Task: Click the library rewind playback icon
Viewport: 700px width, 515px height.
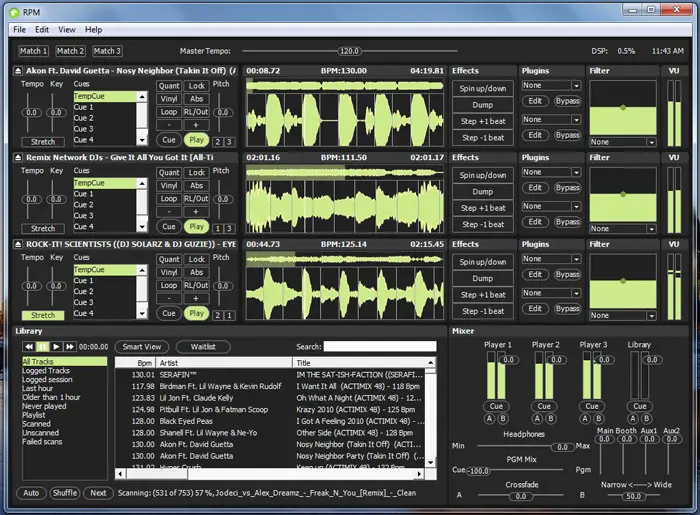Action: [30, 346]
